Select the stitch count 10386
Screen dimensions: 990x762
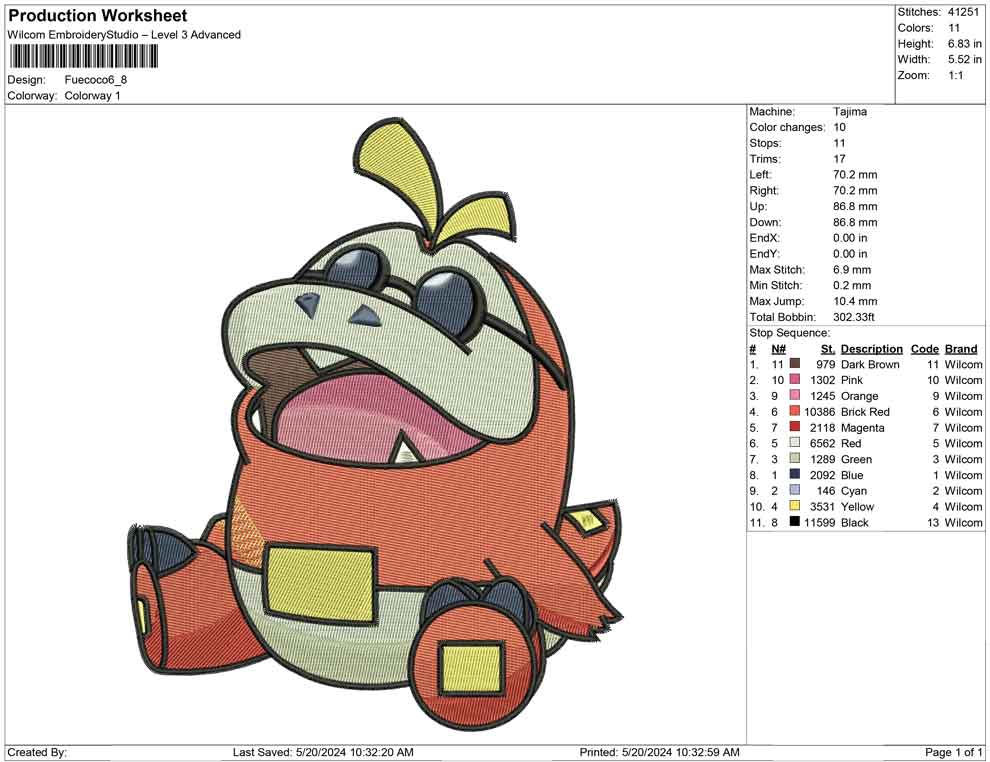click(x=820, y=412)
